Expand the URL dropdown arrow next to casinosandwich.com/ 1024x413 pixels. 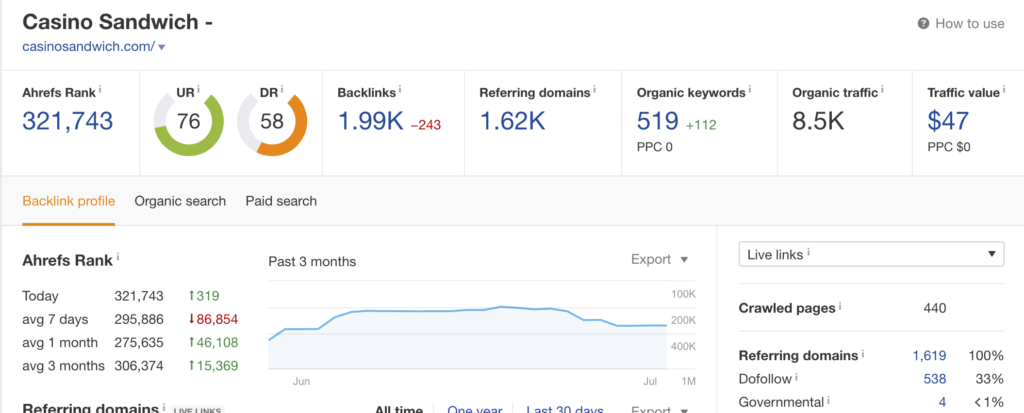(161, 47)
